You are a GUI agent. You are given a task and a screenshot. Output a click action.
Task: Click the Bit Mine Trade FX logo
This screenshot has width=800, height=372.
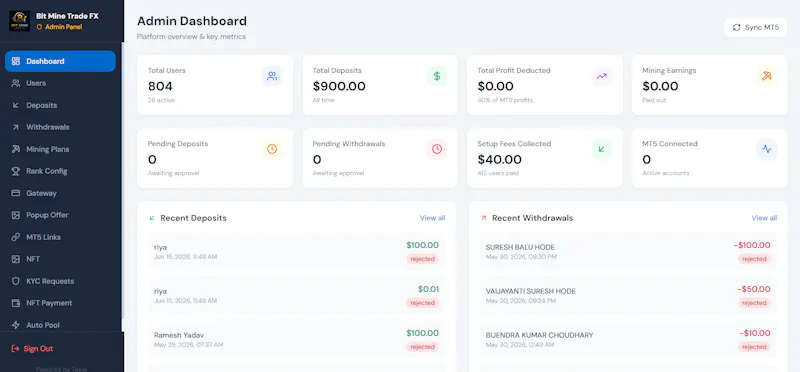(19, 21)
